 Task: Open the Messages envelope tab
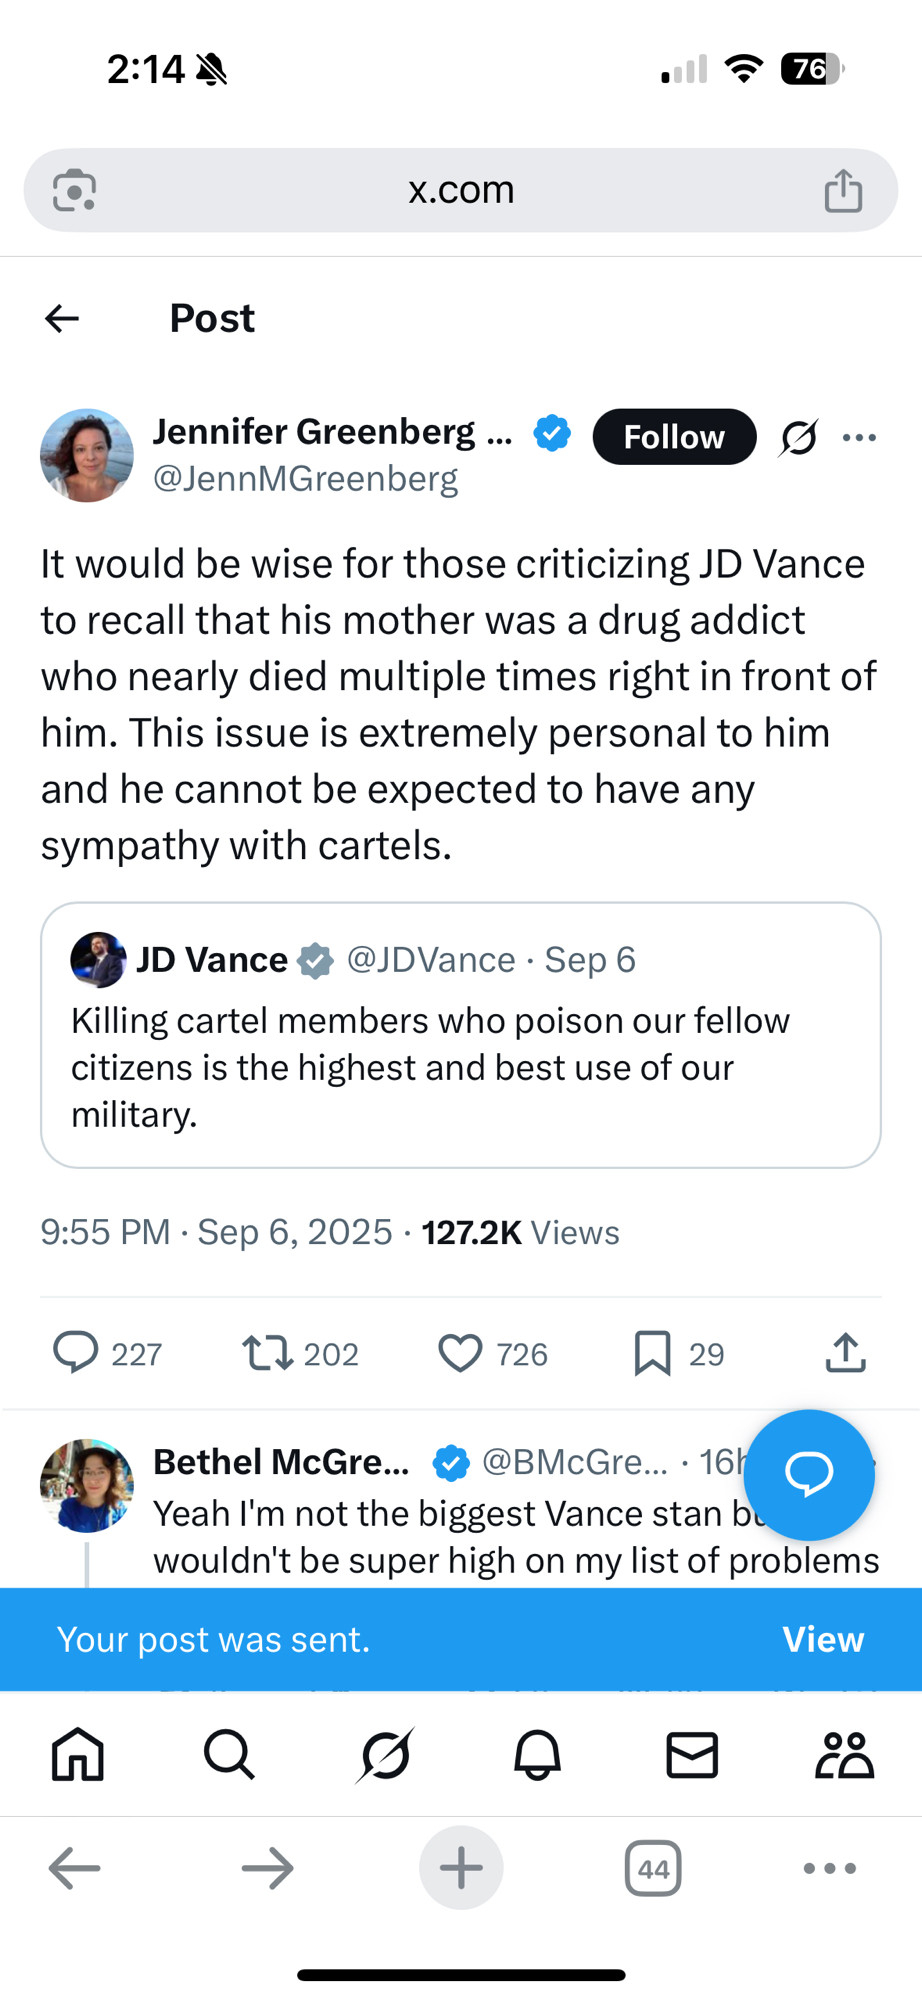(692, 1755)
